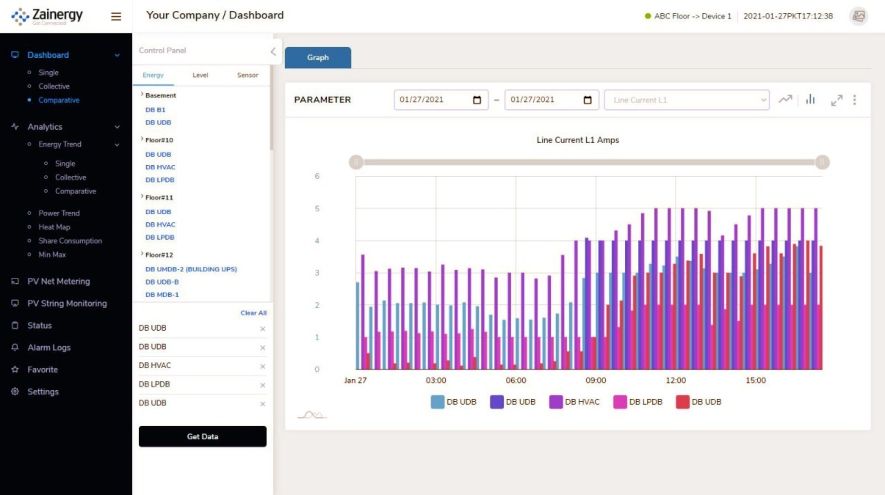Image resolution: width=885 pixels, height=495 pixels.
Task: Collapse the Dashboard menu chevron
Action: pos(117,55)
